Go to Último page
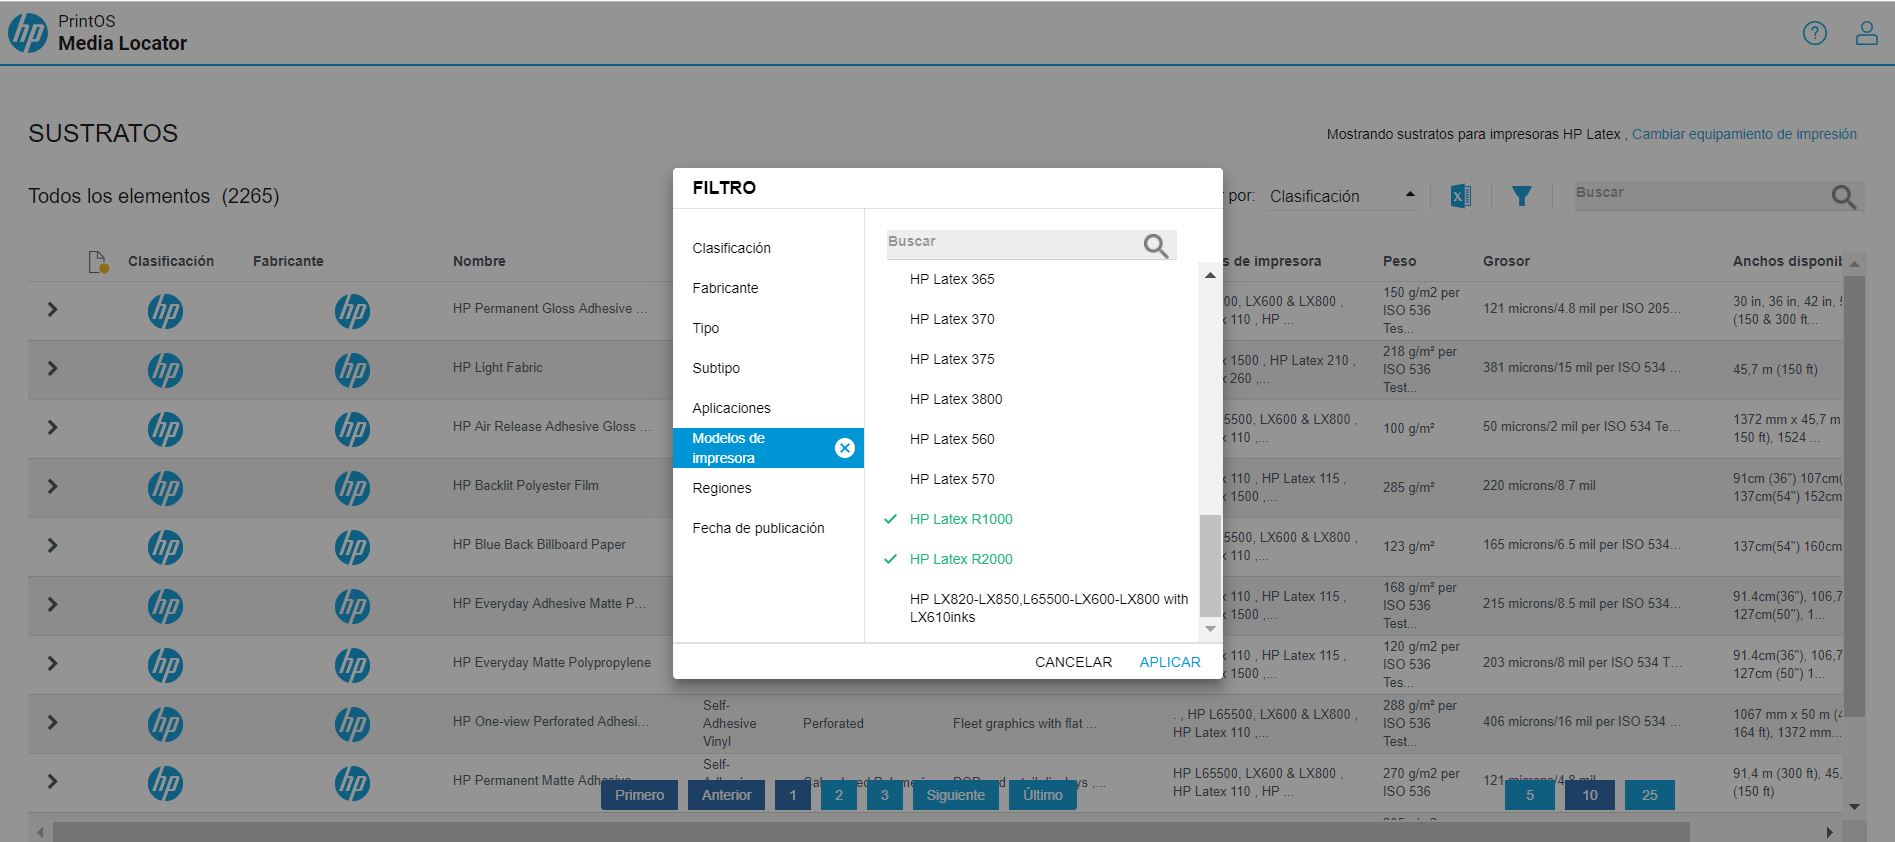Viewport: 1895px width, 842px height. [1043, 795]
